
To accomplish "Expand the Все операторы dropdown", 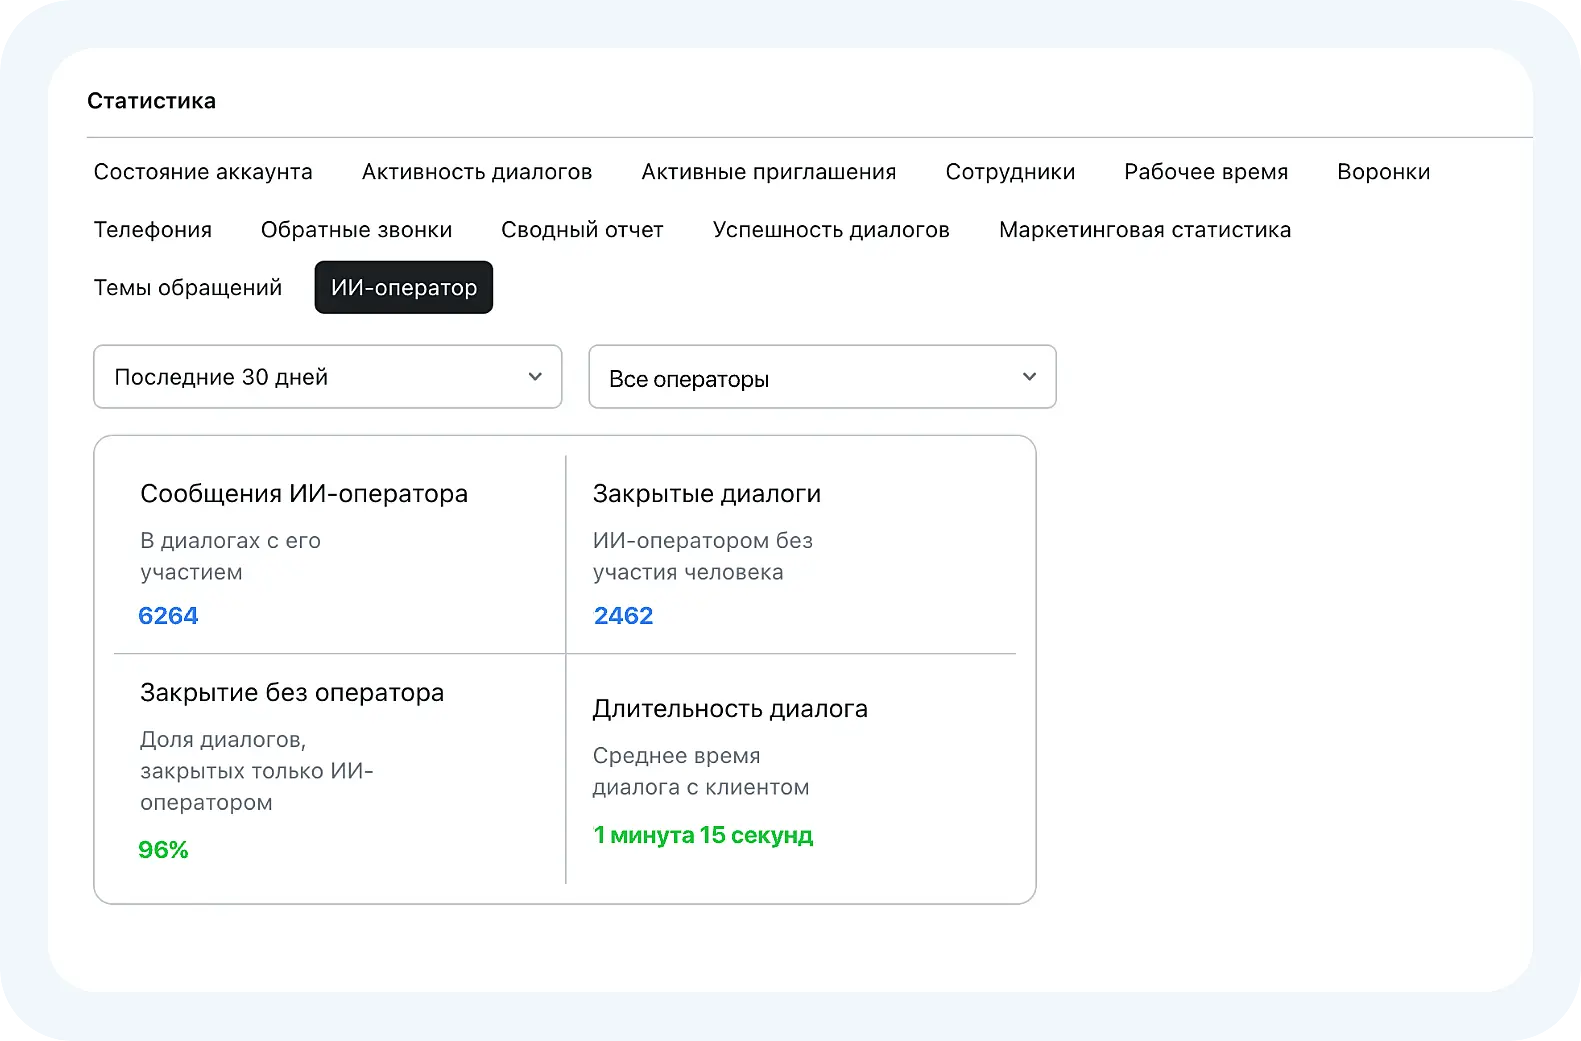I will [x=822, y=377].
